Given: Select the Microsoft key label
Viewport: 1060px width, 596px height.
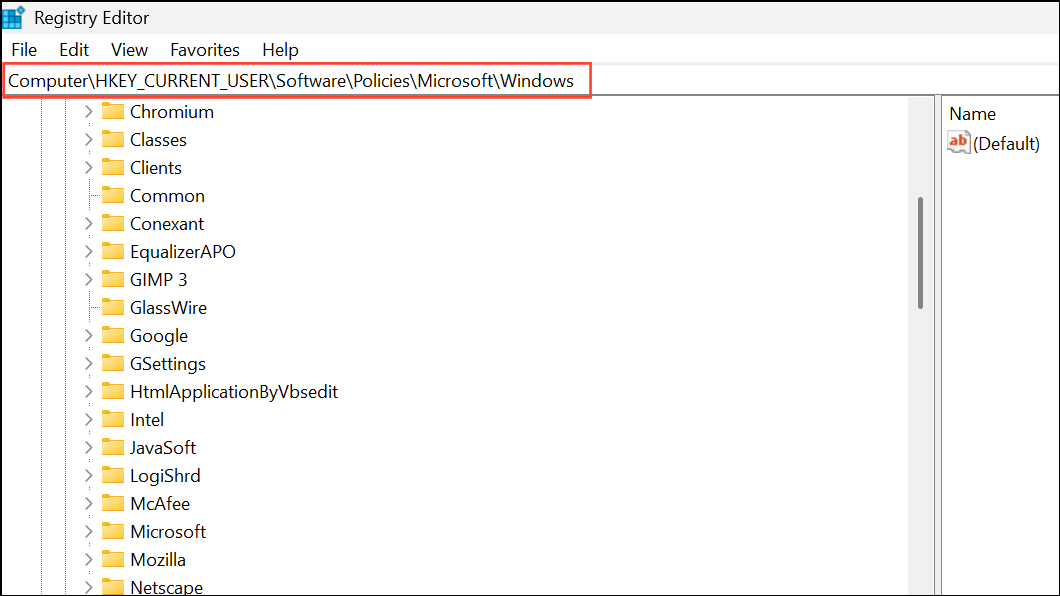Looking at the screenshot, I should click(168, 532).
